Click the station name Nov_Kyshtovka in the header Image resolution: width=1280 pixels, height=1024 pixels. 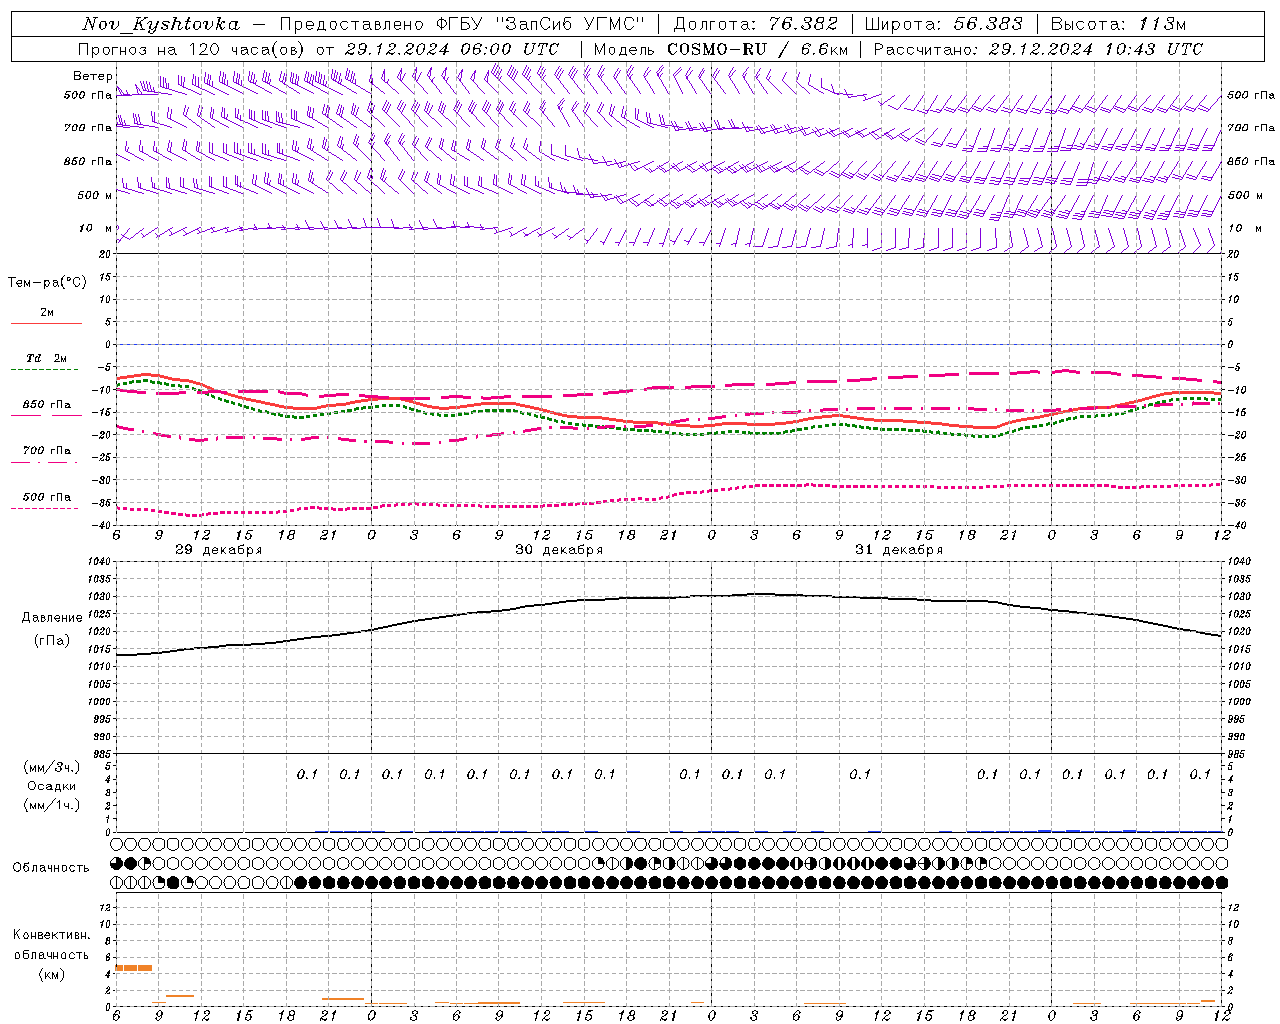click(160, 24)
